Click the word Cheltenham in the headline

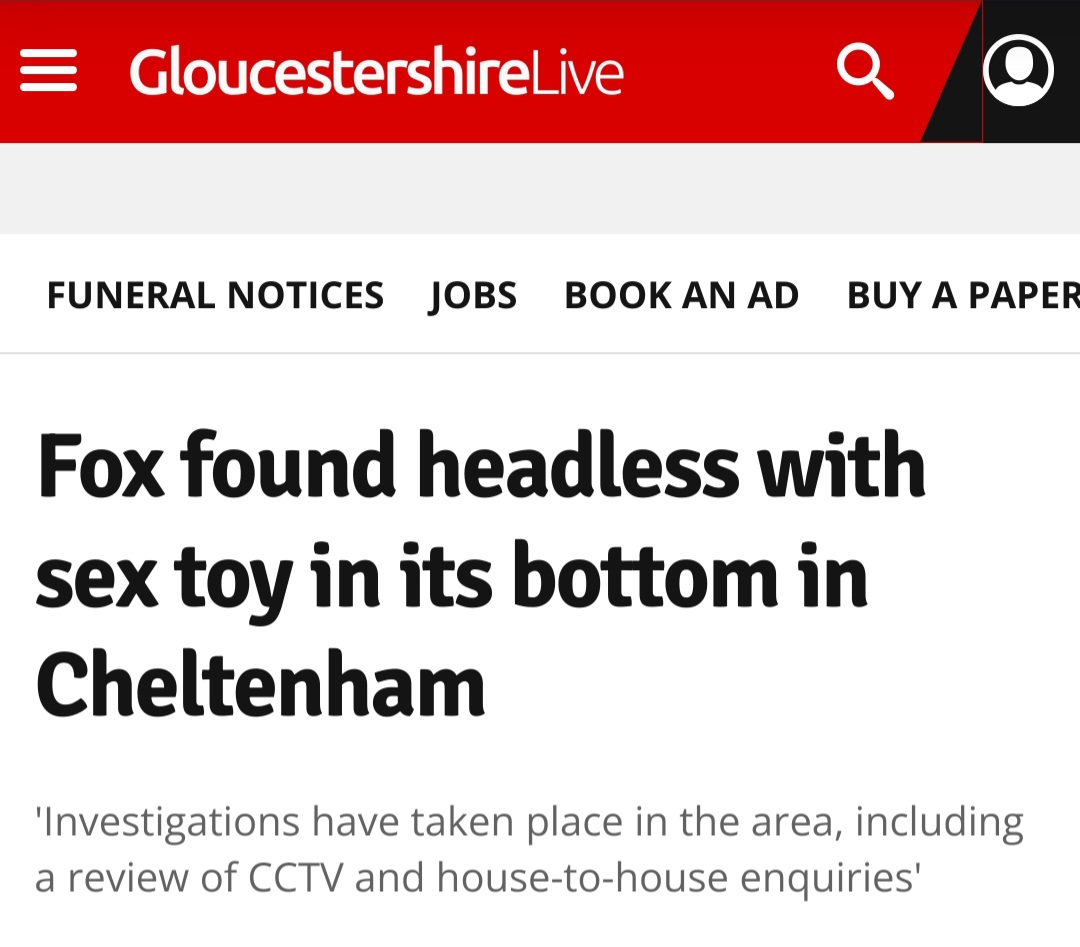pyautogui.click(x=260, y=687)
